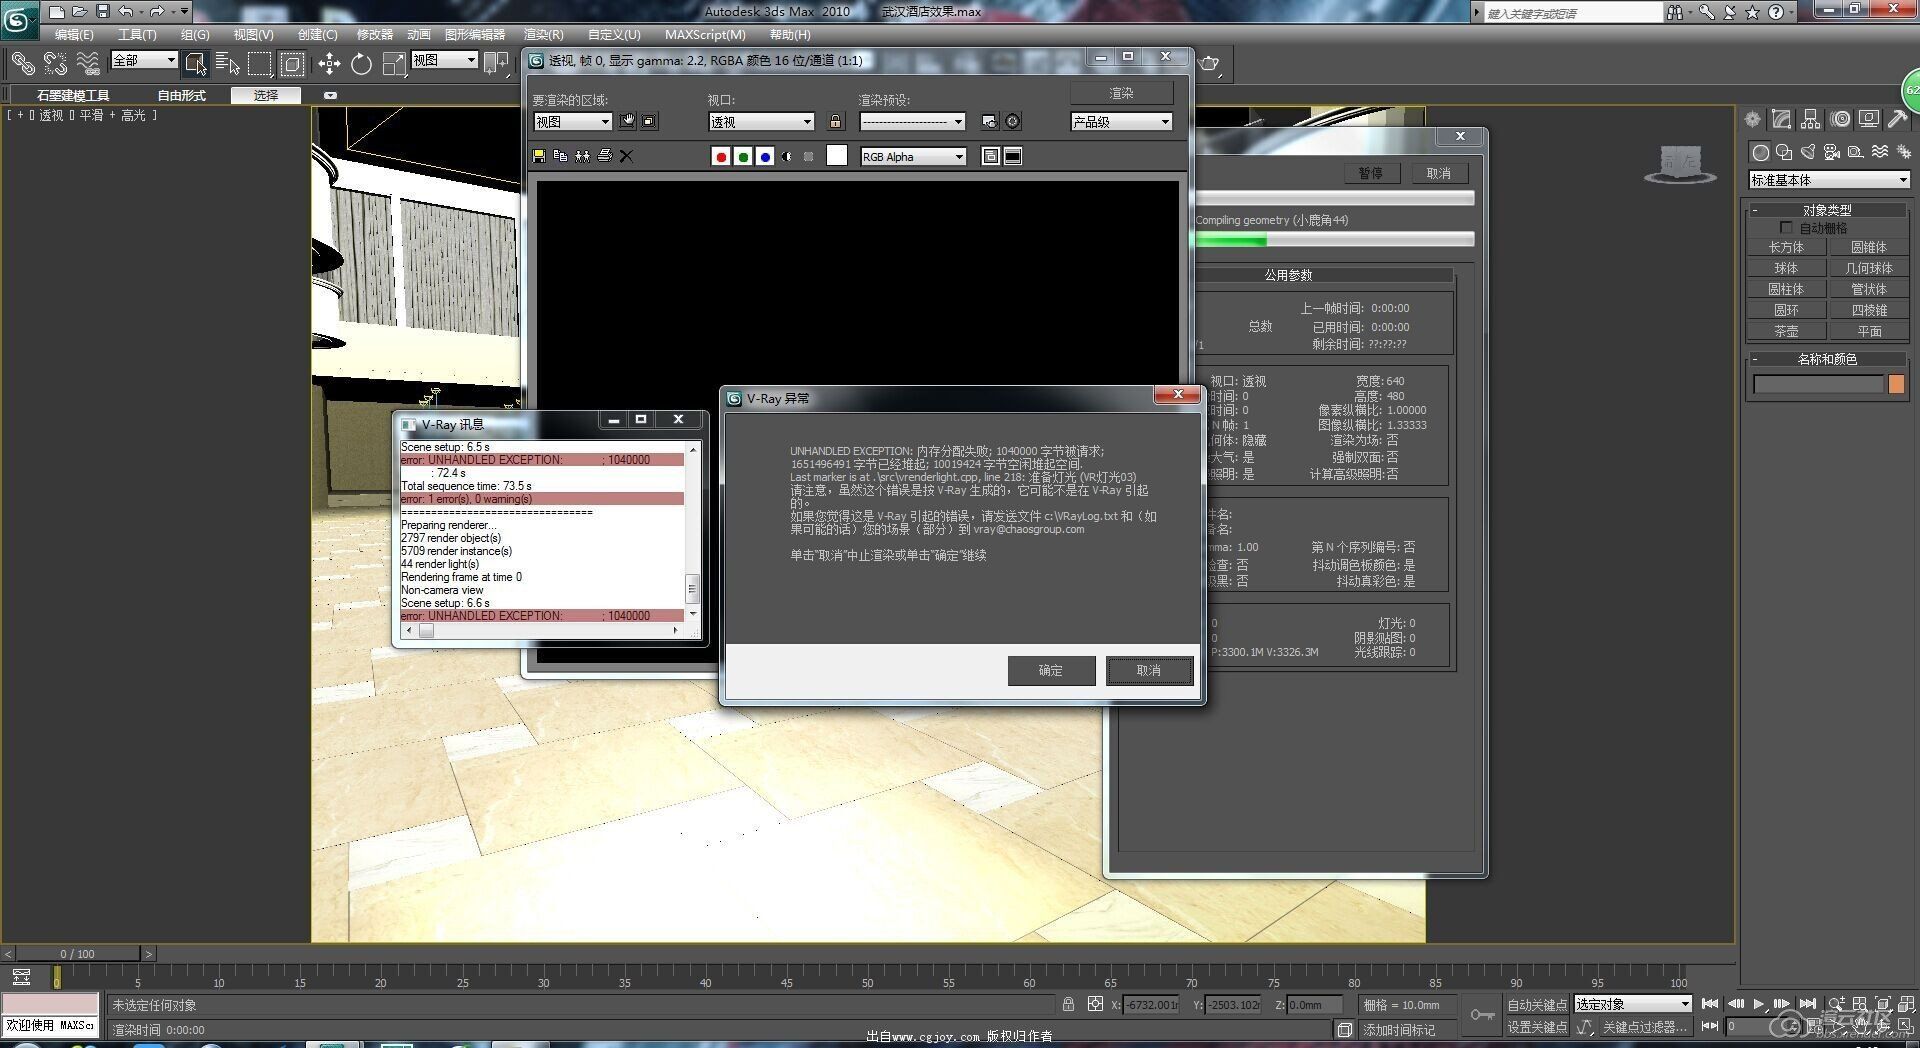The width and height of the screenshot is (1920, 1048).
Task: Select the Unlink Selection tool
Action: pos(55,64)
